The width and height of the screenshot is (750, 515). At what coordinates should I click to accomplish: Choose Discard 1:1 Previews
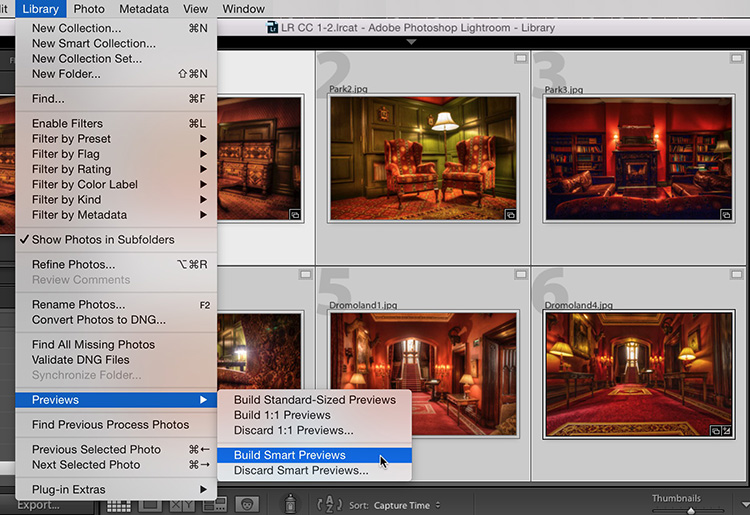click(x=314, y=430)
